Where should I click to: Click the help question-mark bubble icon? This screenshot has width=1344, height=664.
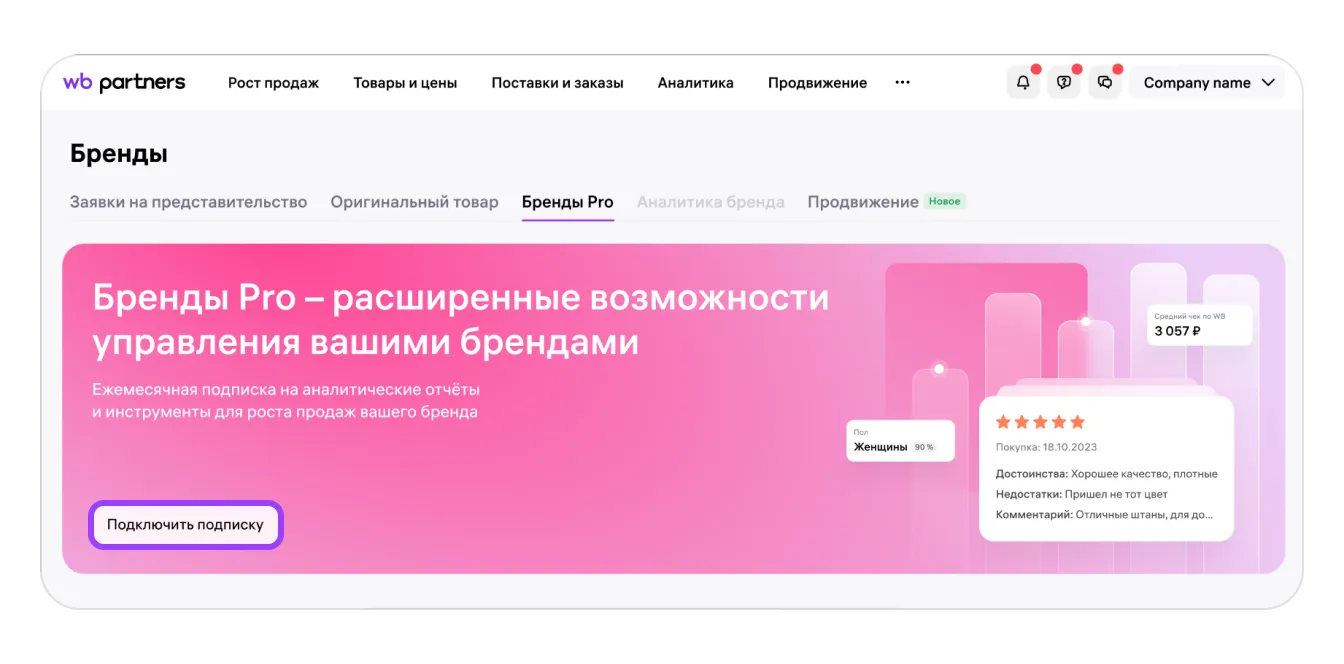pos(1064,83)
